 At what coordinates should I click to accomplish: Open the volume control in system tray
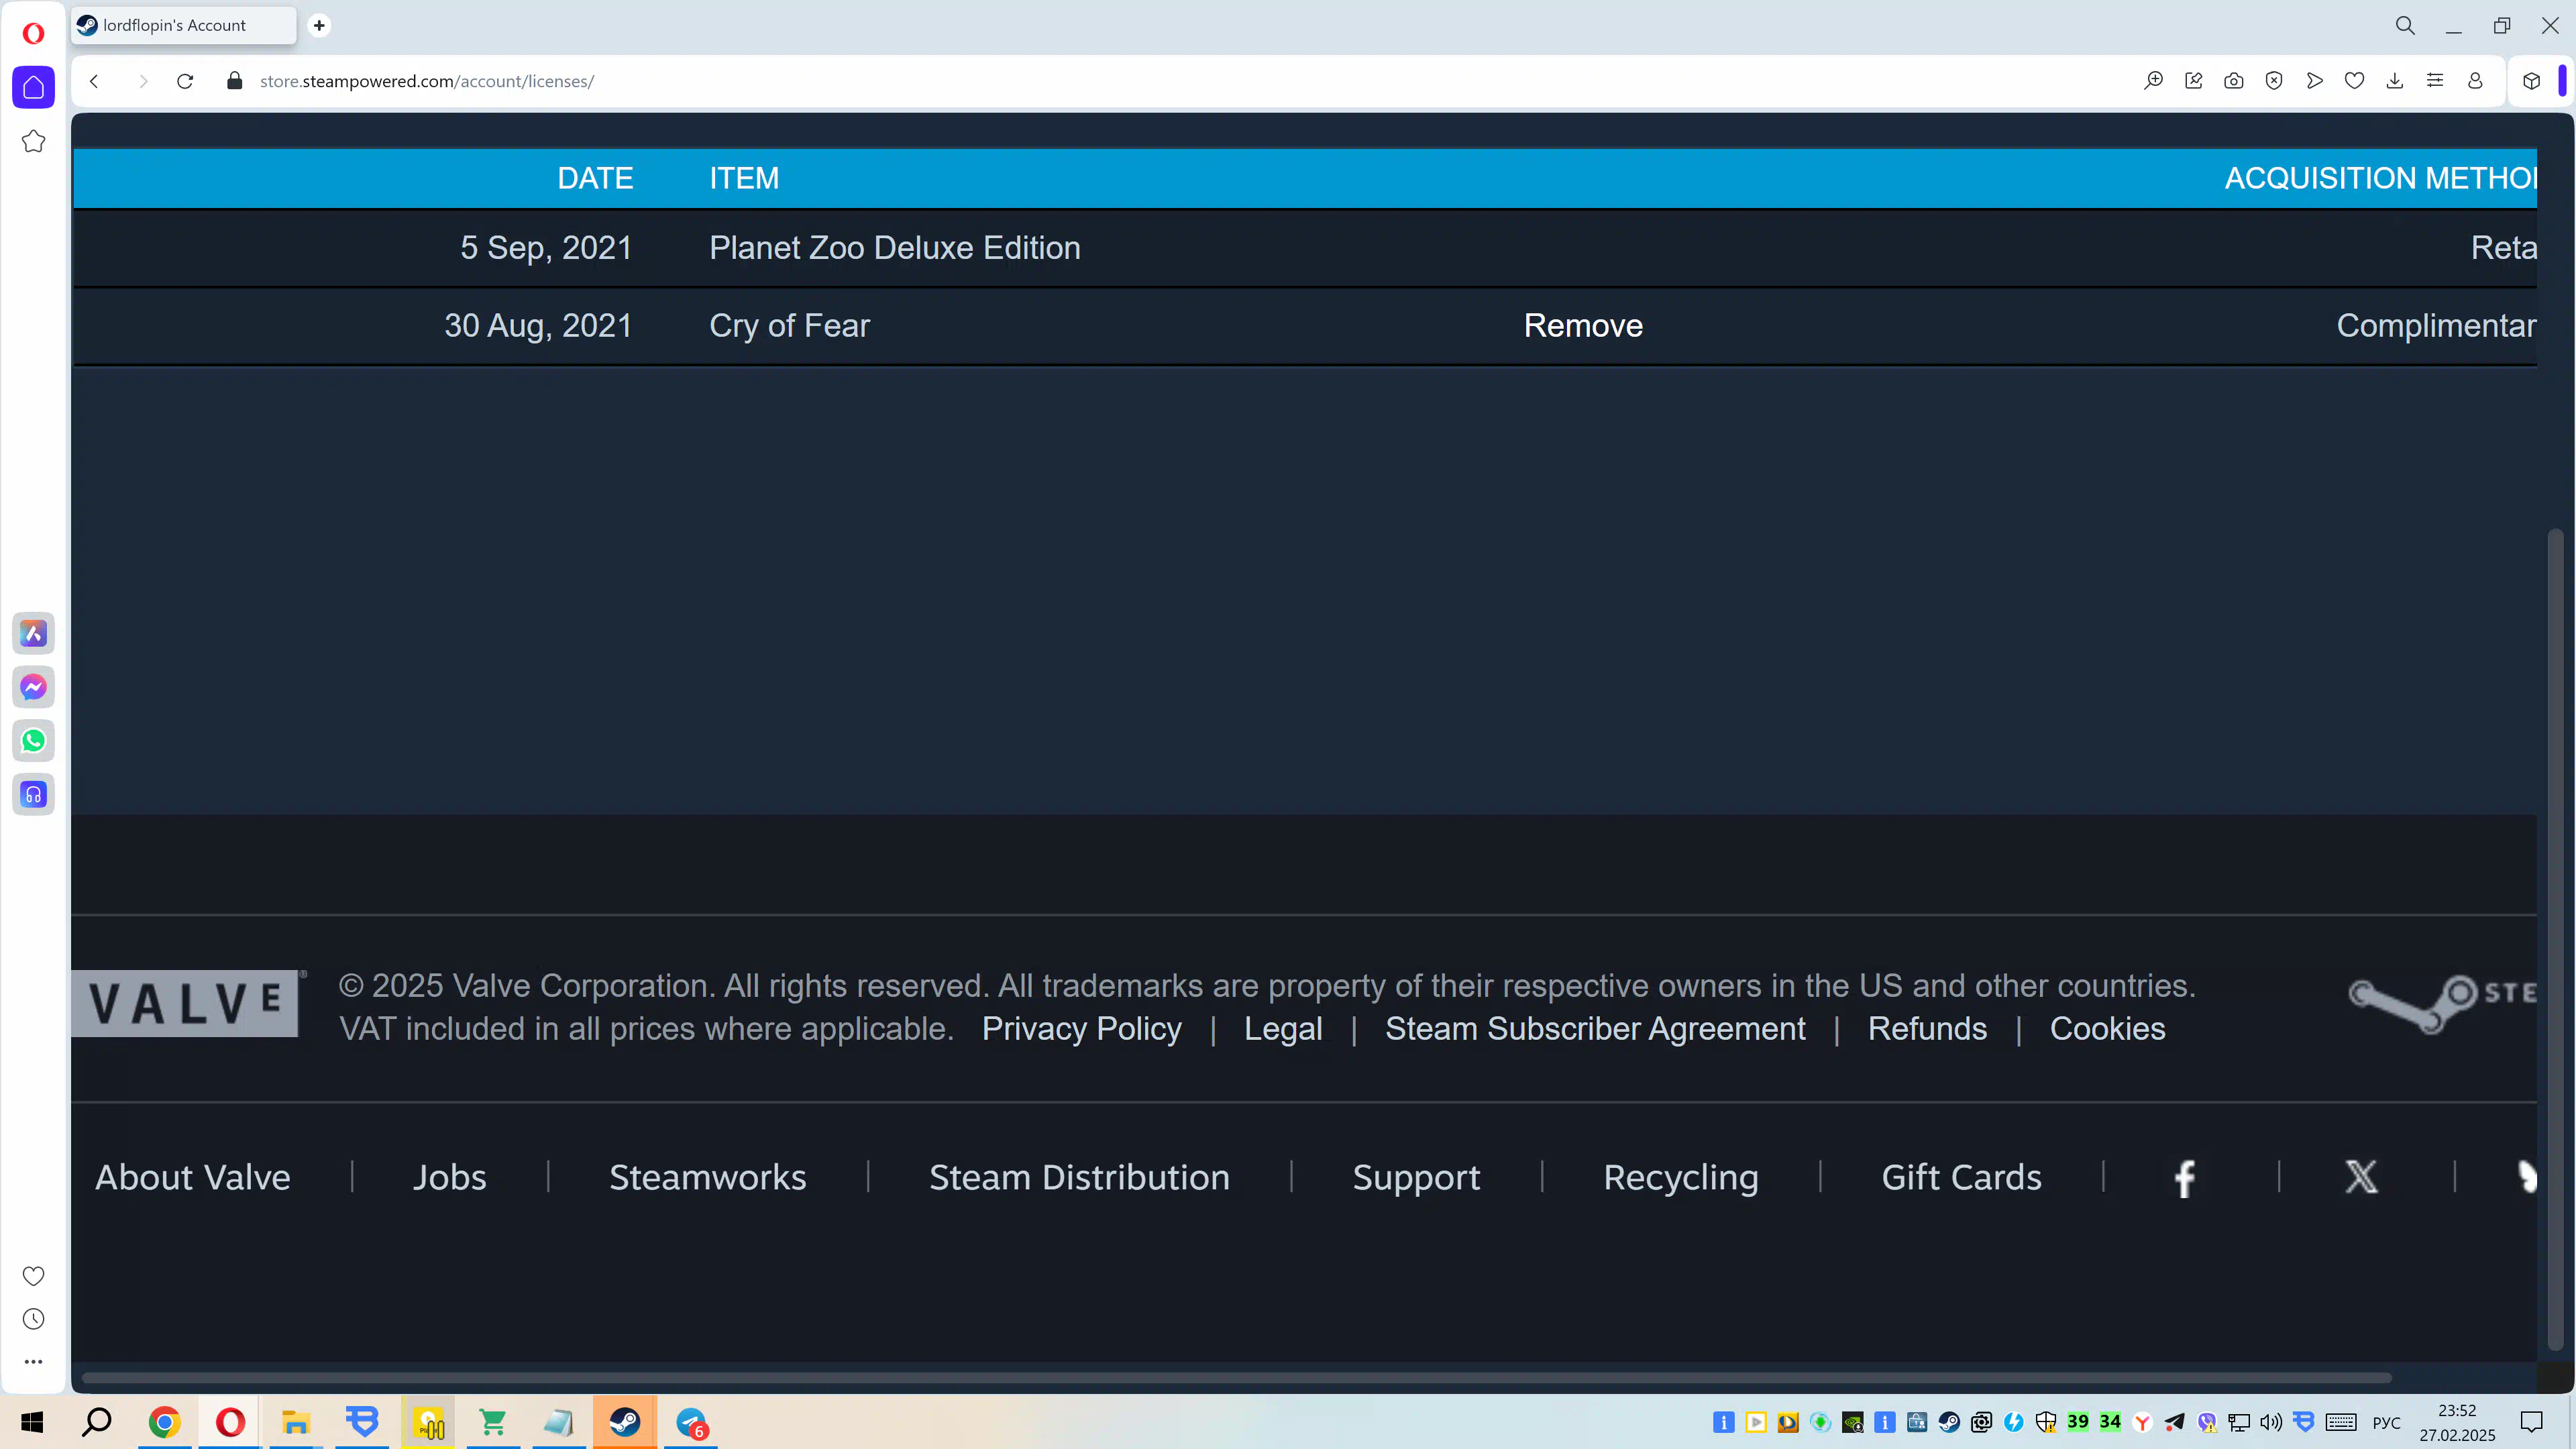[x=2271, y=1422]
